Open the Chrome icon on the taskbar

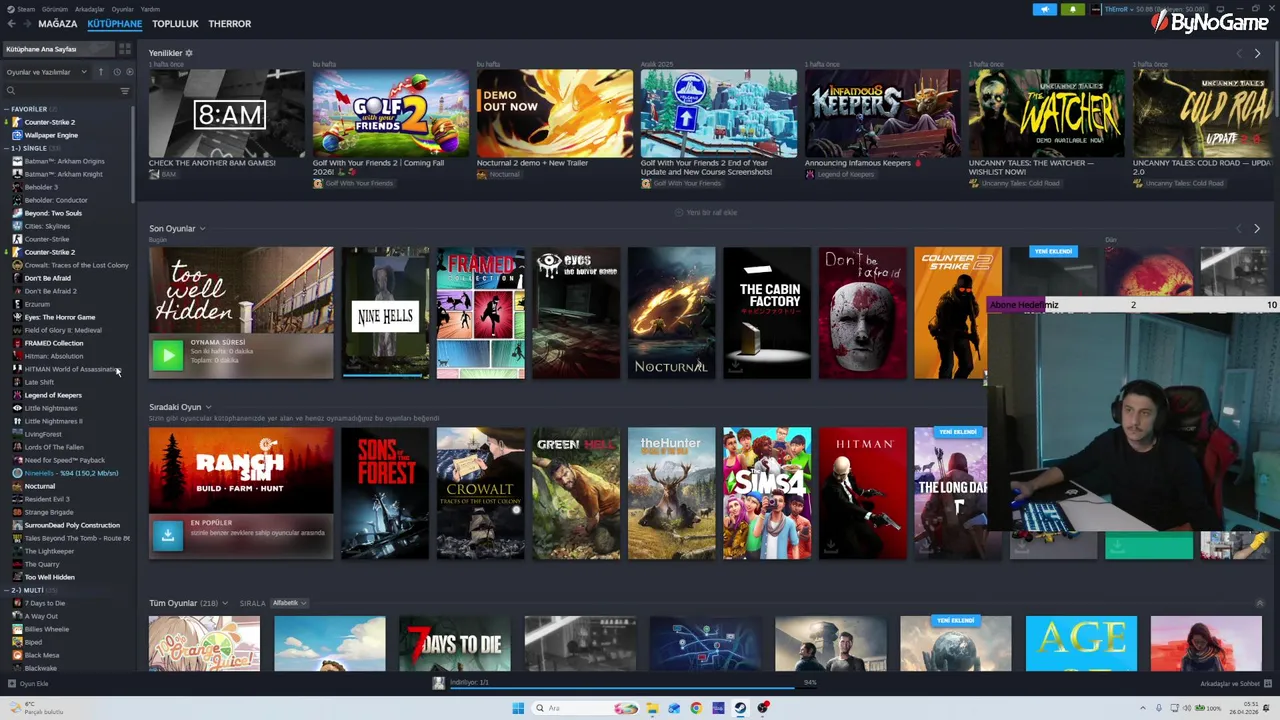pos(696,708)
